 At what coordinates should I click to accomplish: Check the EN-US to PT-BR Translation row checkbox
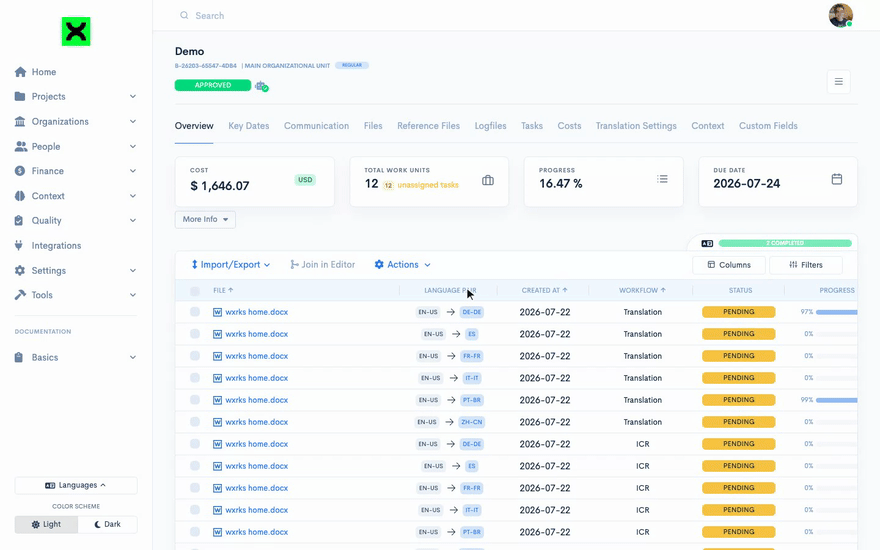[195, 400]
